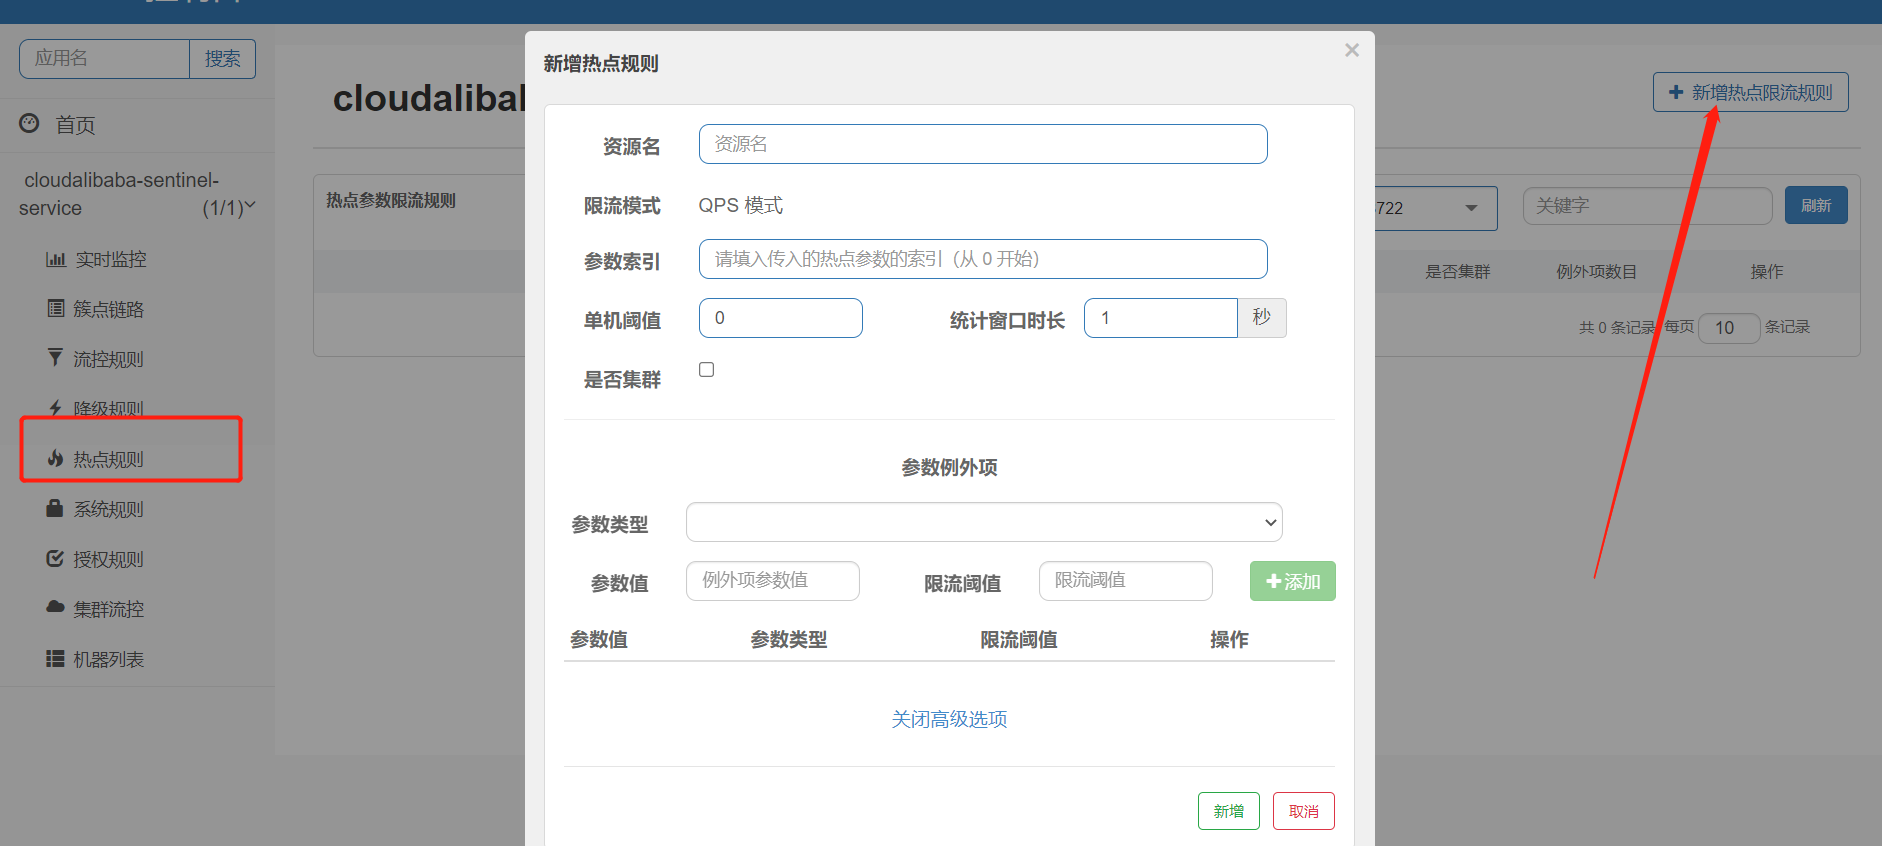This screenshot has width=1882, height=846.
Task: Click the 是否集群 column header in table
Action: click(x=1457, y=272)
